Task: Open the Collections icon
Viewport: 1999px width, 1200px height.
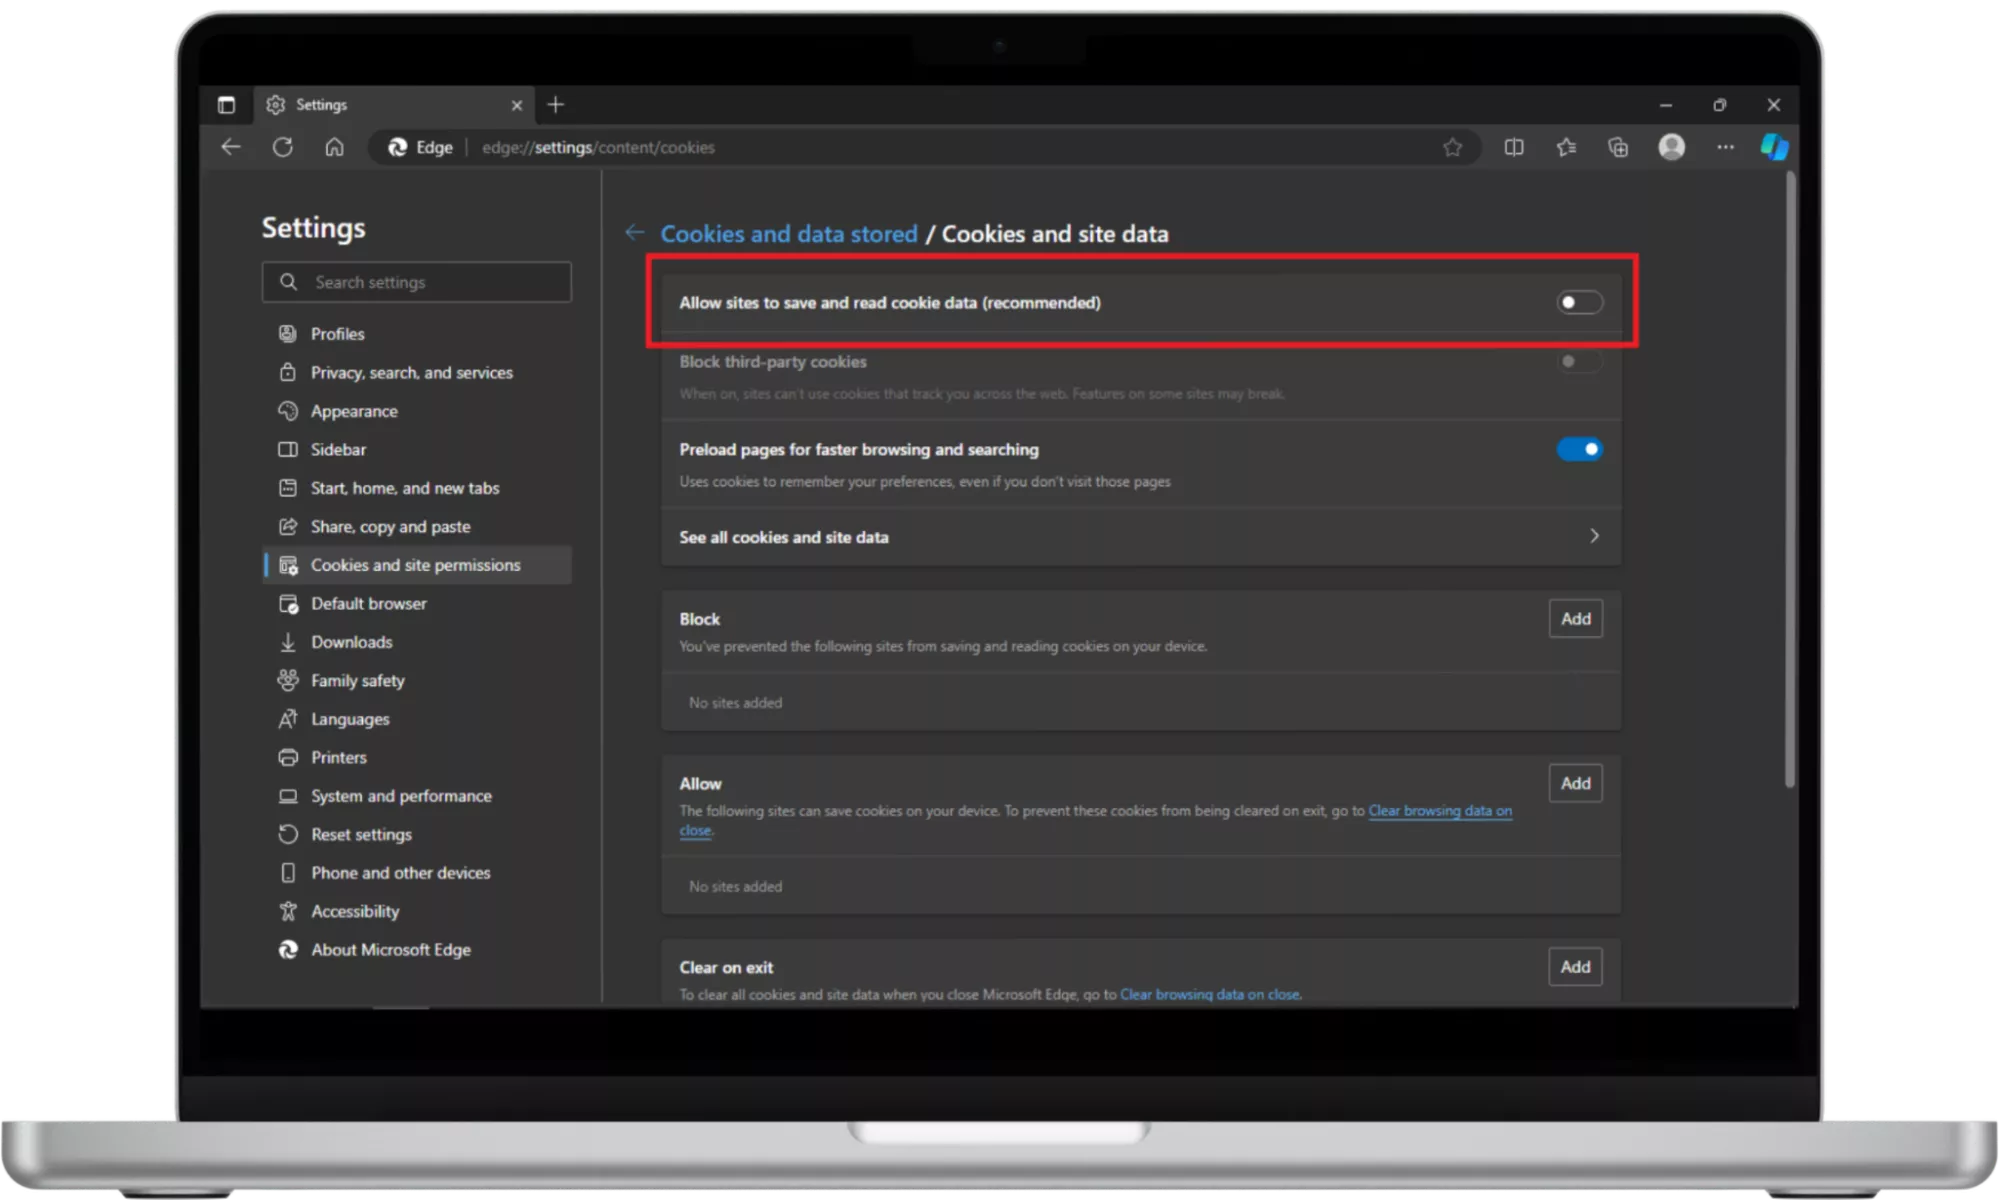Action: click(x=1618, y=147)
